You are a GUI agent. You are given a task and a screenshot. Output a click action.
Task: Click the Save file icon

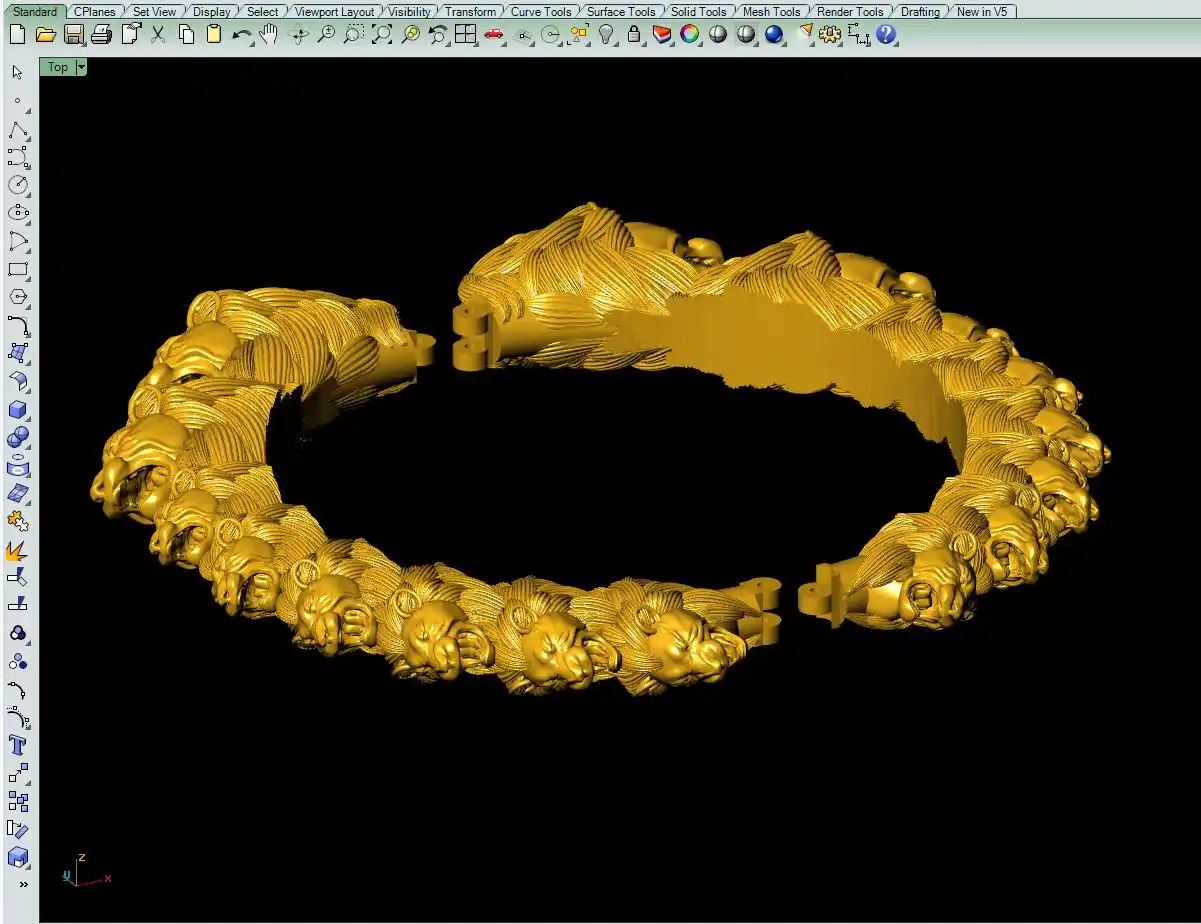pyautogui.click(x=74, y=35)
